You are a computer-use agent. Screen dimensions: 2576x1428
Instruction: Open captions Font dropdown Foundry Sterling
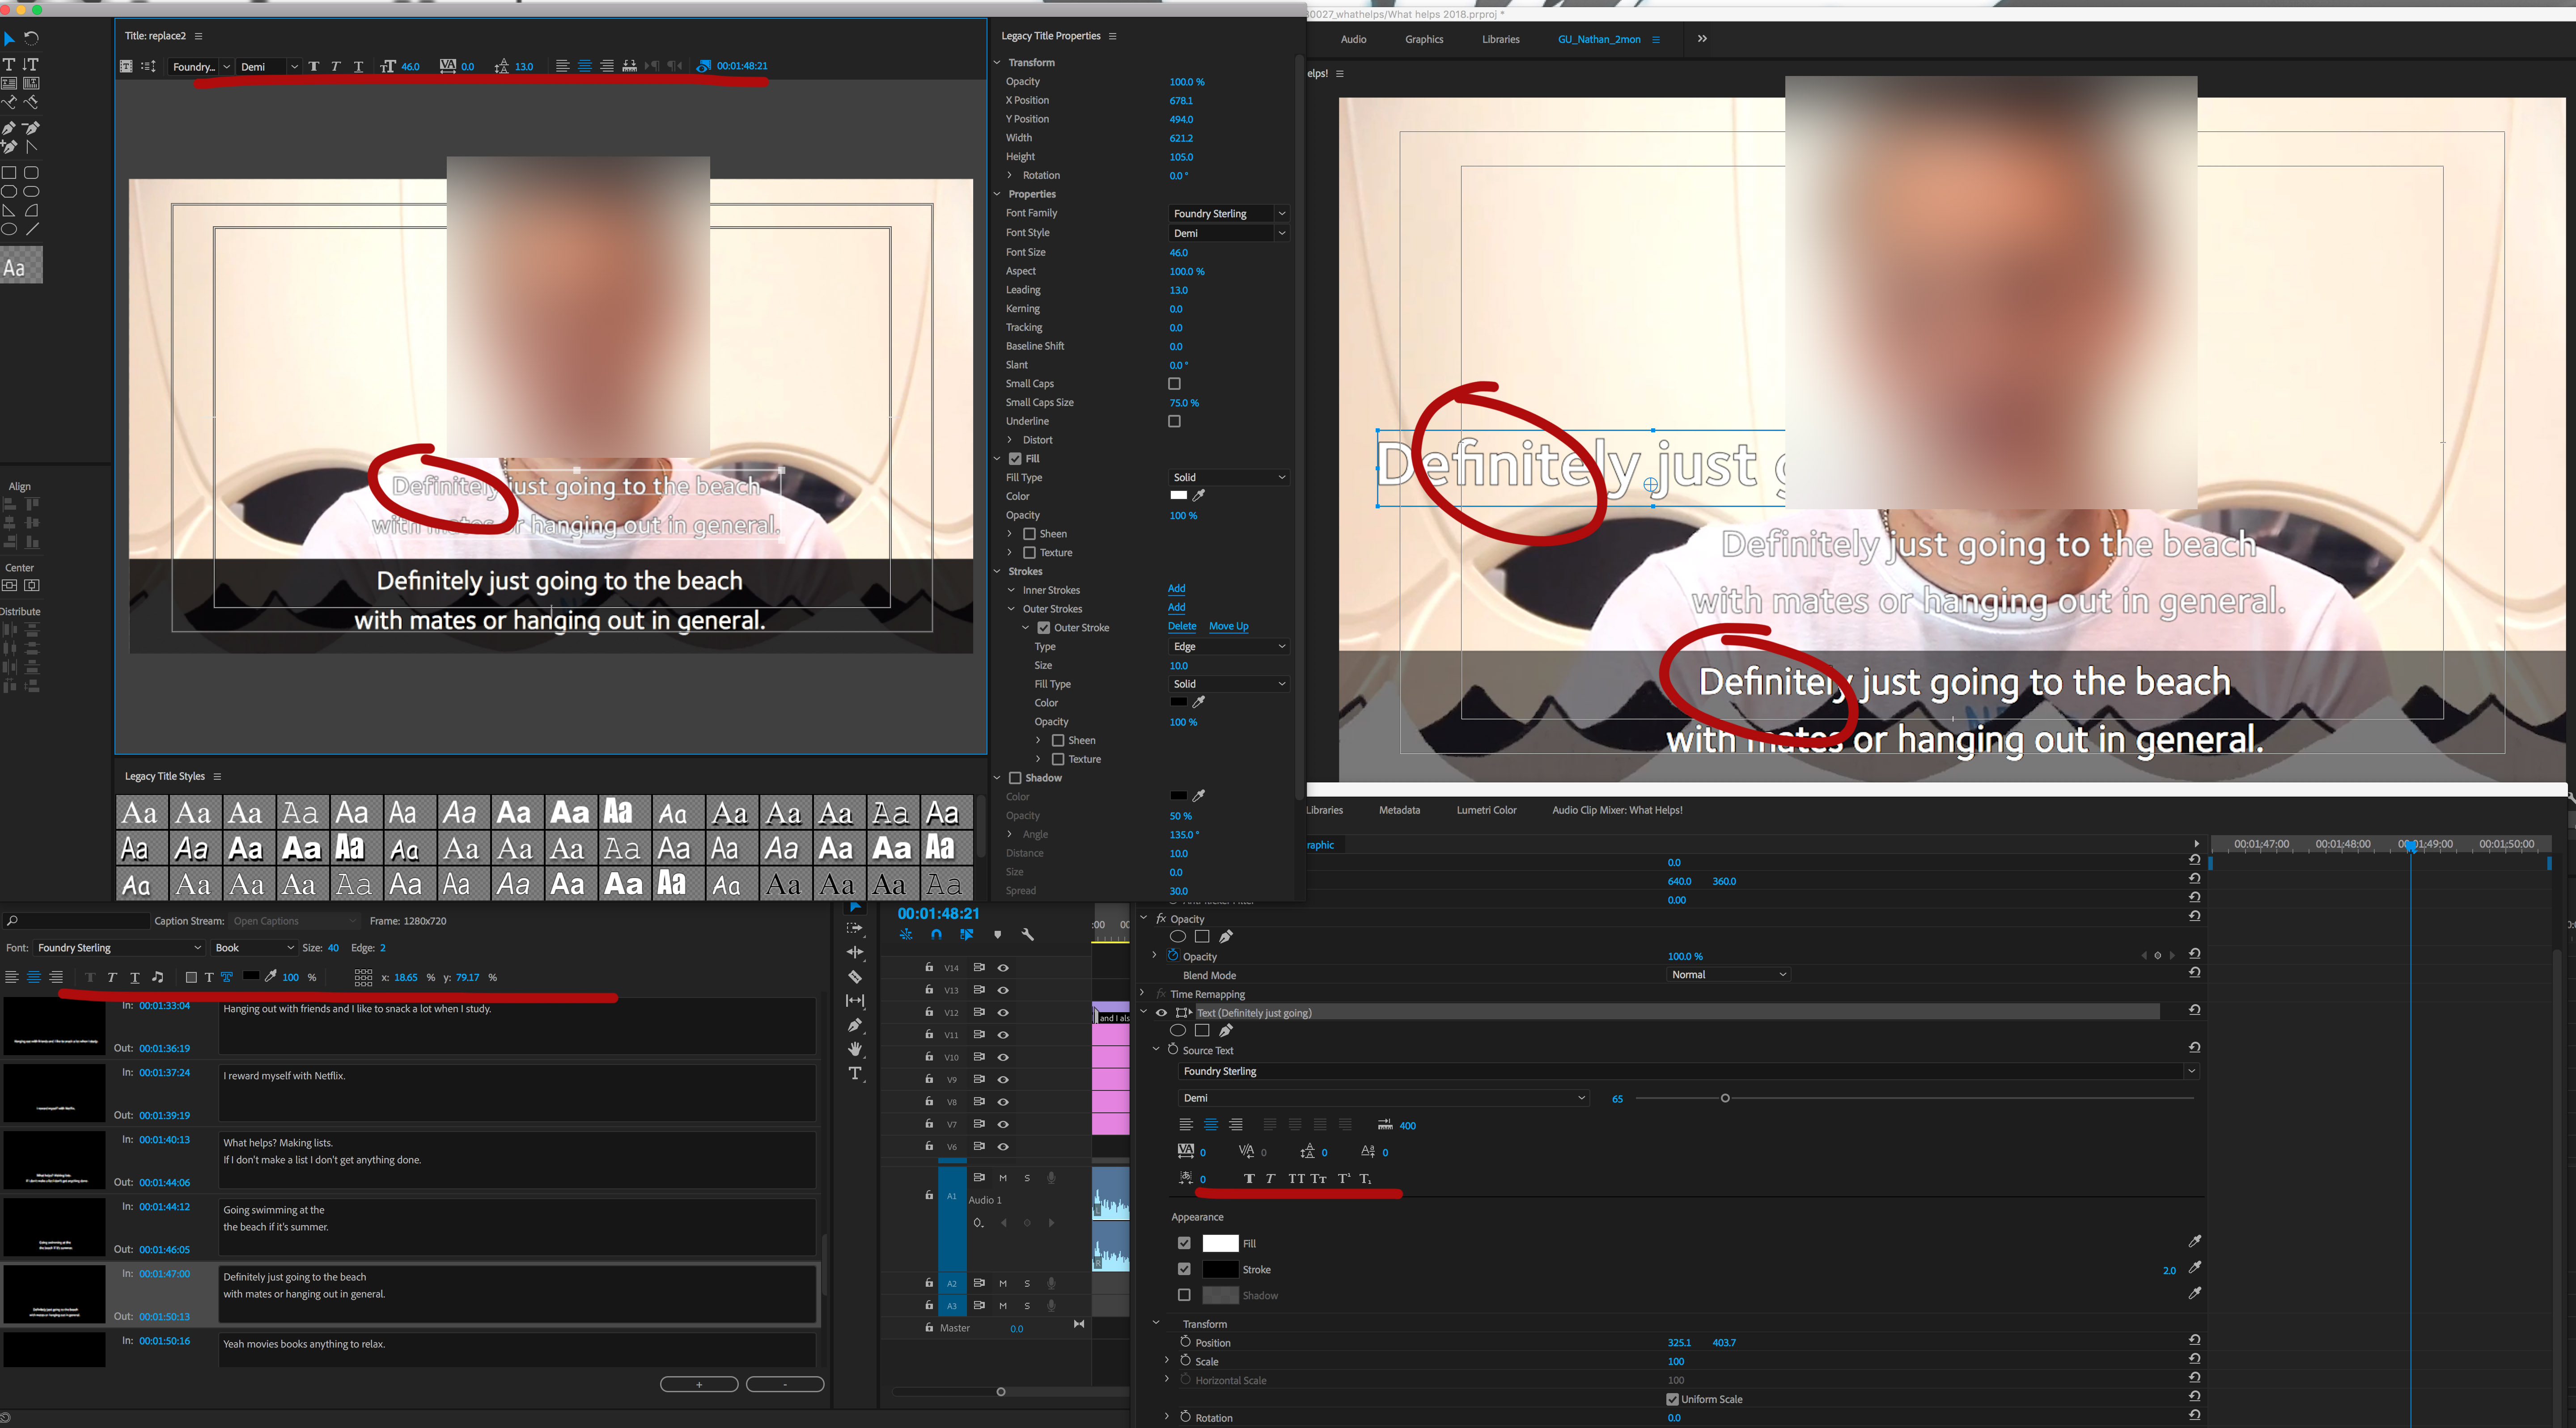(x=119, y=948)
